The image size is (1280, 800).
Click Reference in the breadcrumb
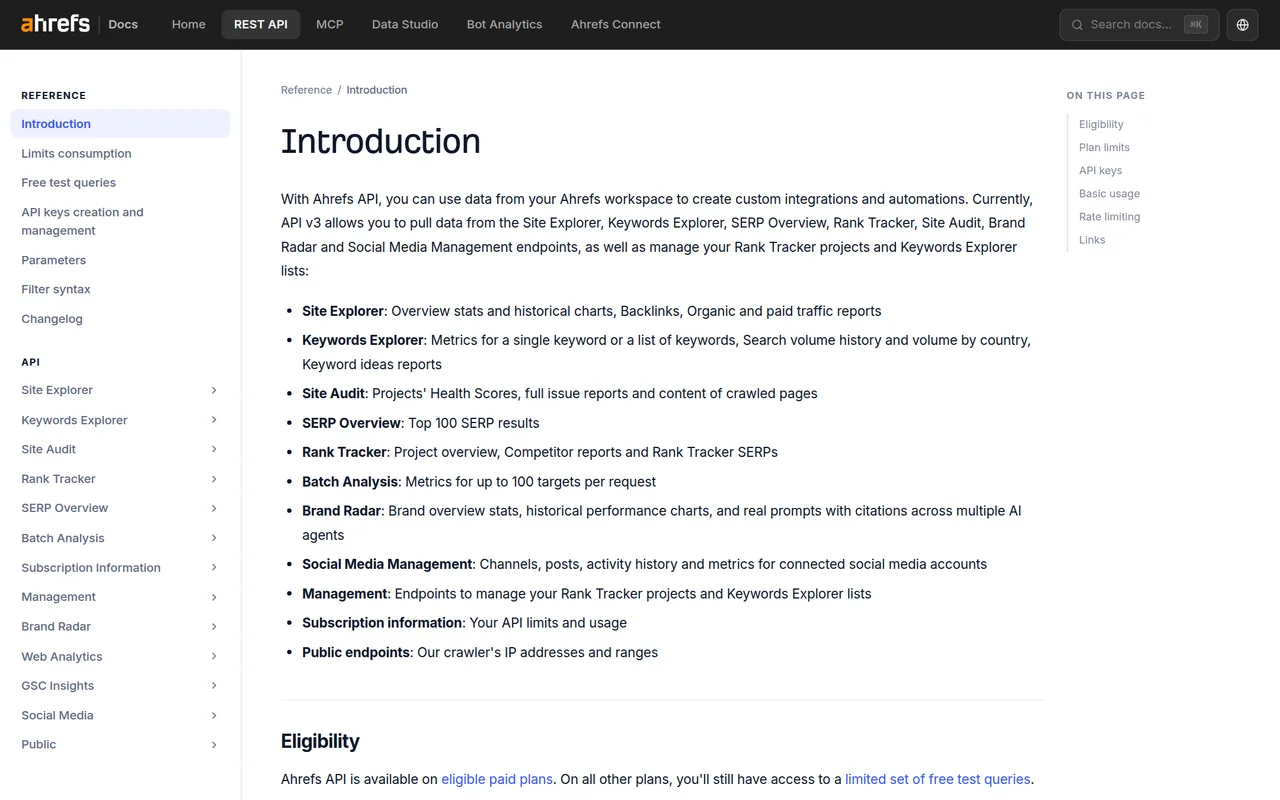click(306, 90)
